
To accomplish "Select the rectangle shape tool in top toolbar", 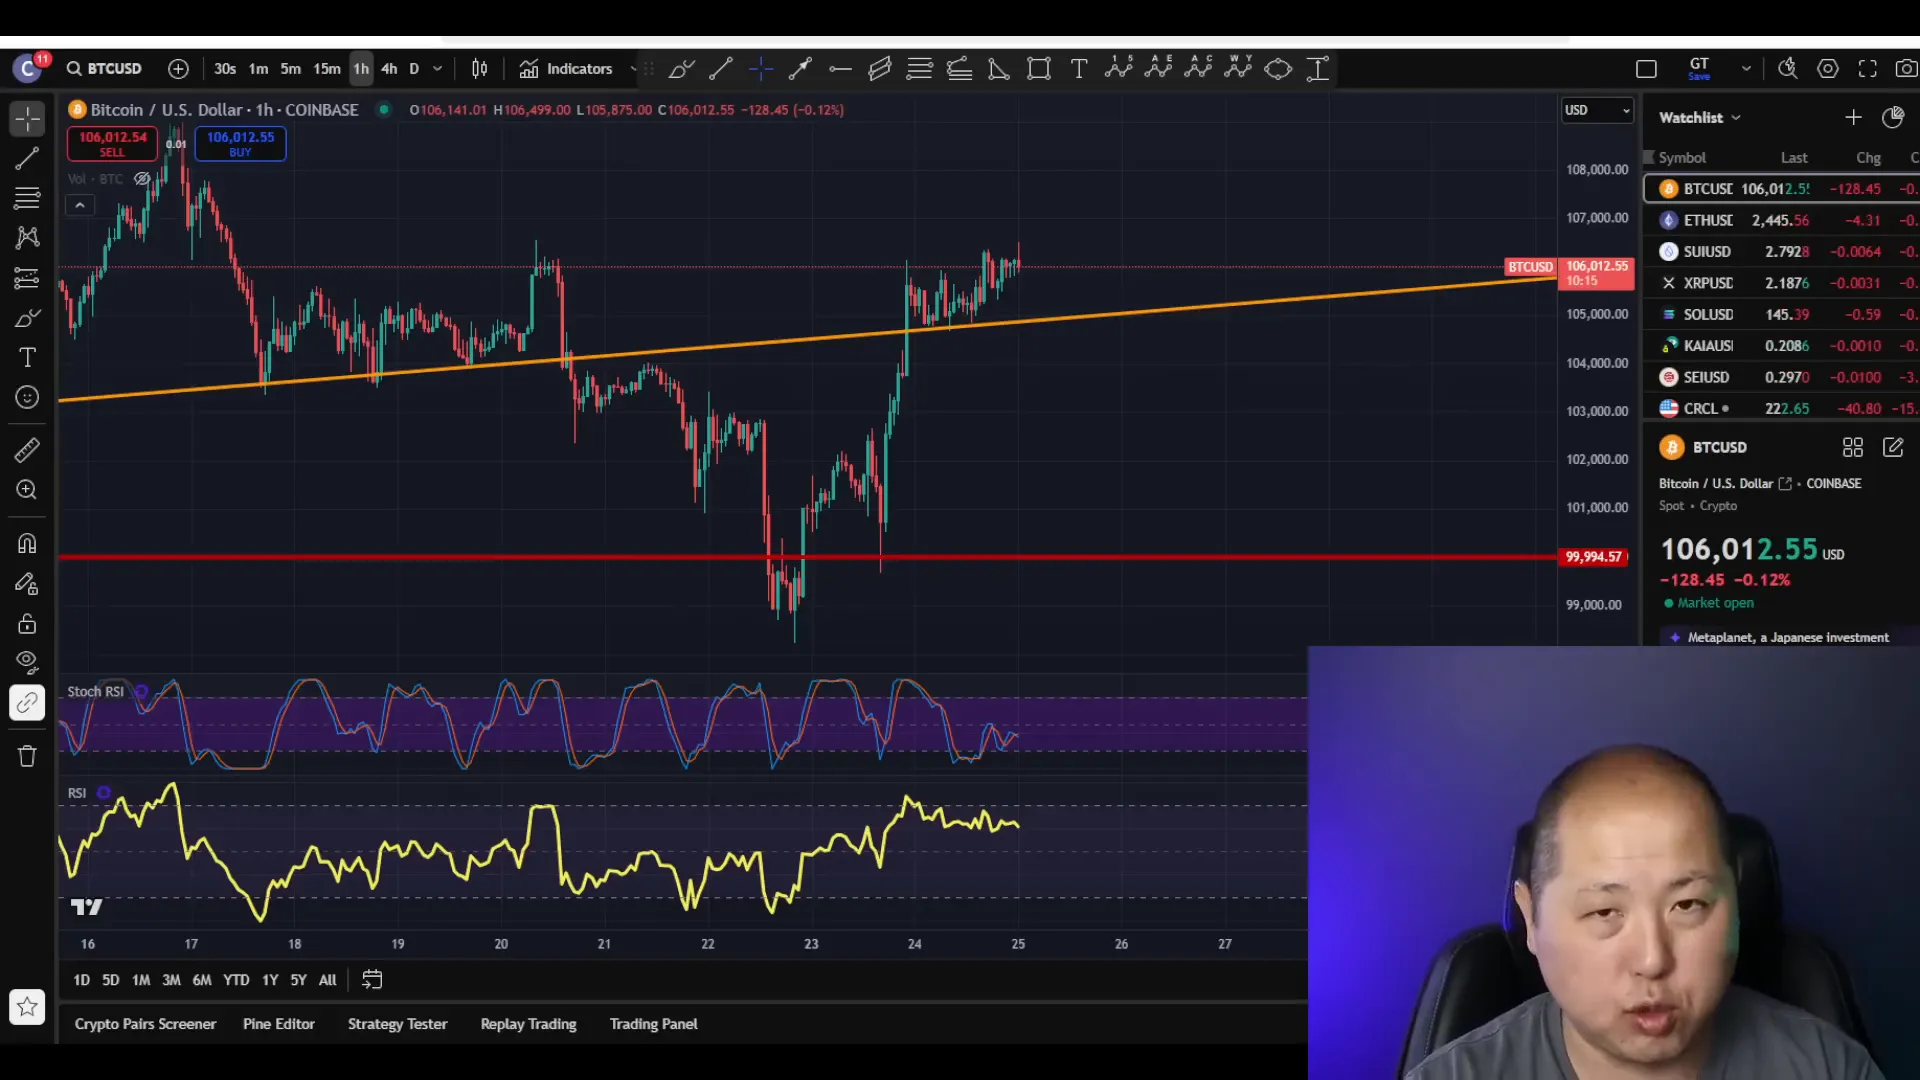I will [x=1039, y=69].
